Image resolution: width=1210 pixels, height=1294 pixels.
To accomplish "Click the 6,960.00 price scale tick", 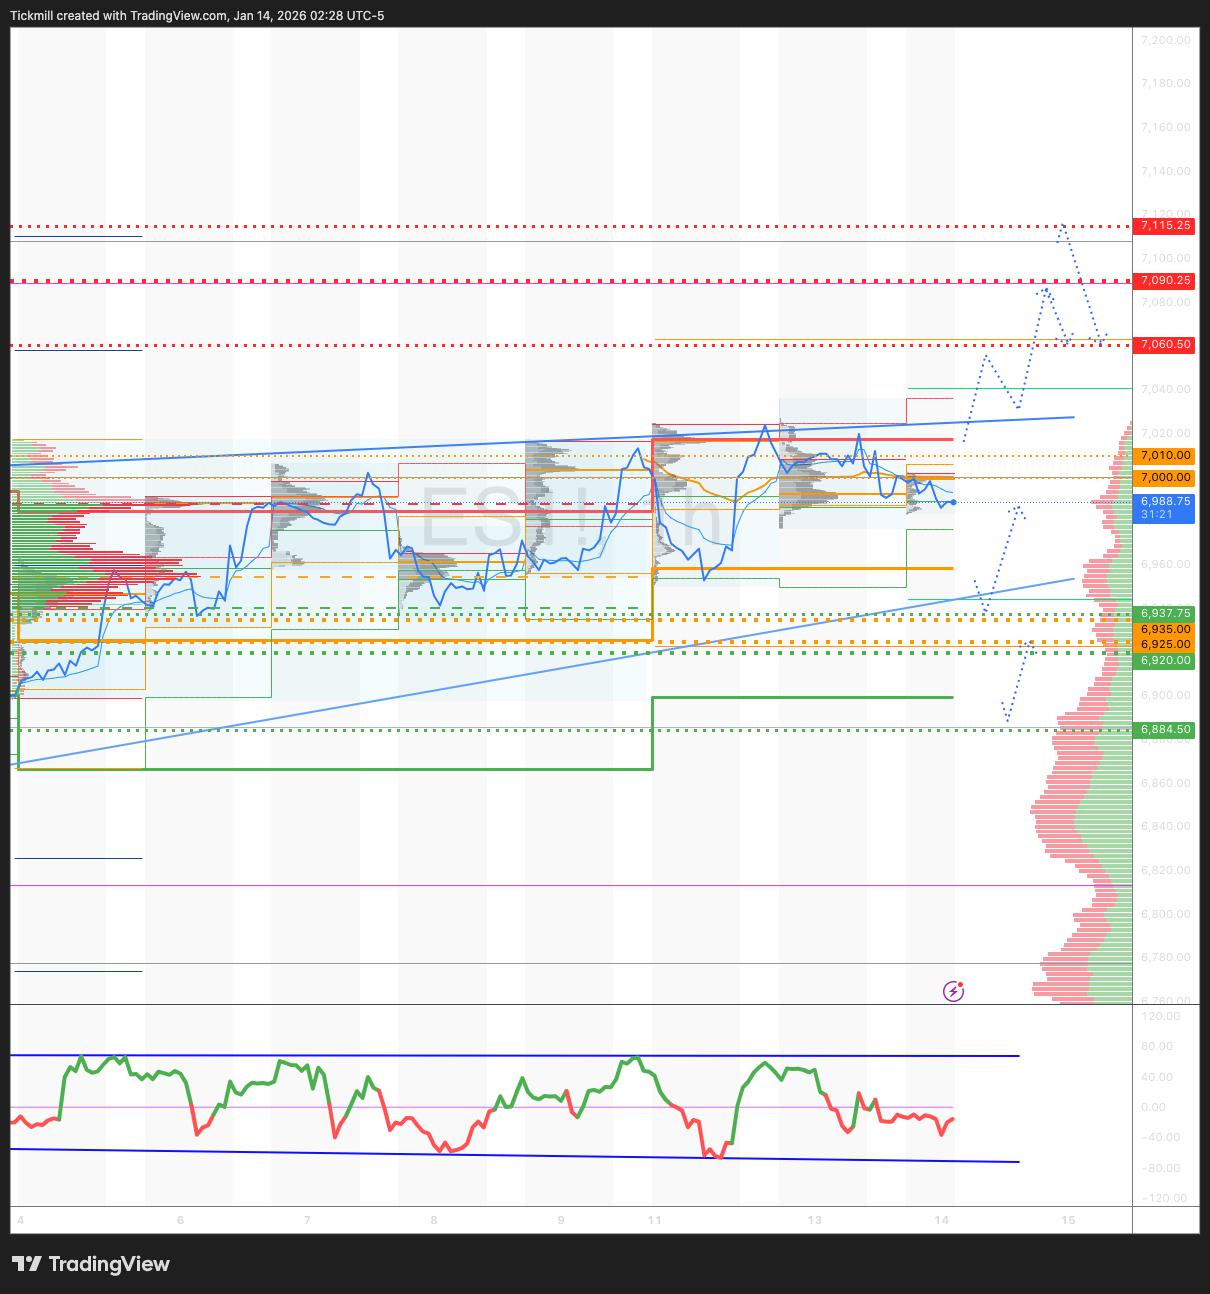I will coord(1165,565).
